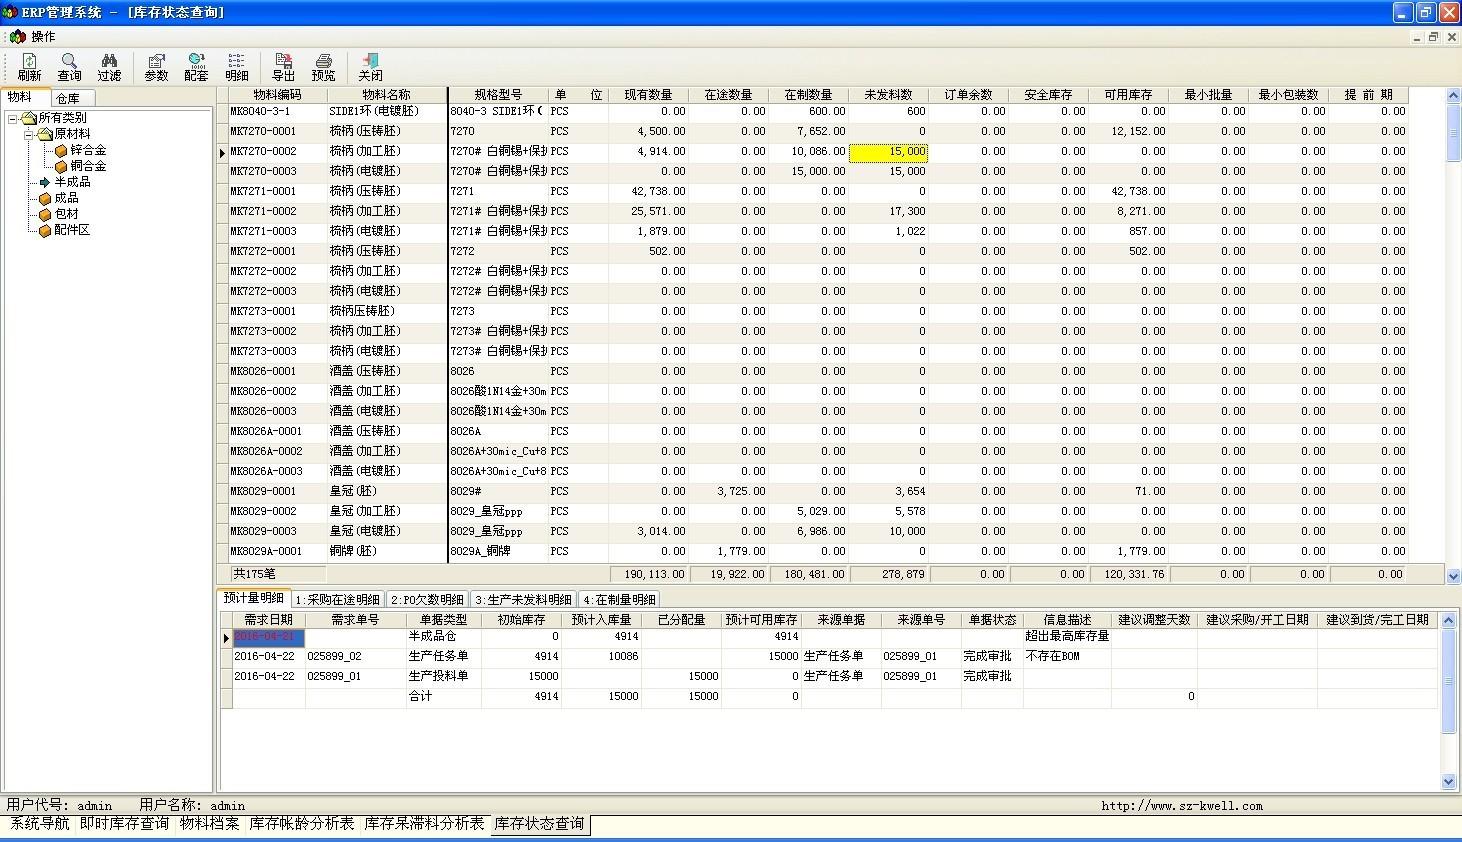Screen dimensions: 1462x842
Task: Click the 需求日期 column header
Action: pos(269,620)
